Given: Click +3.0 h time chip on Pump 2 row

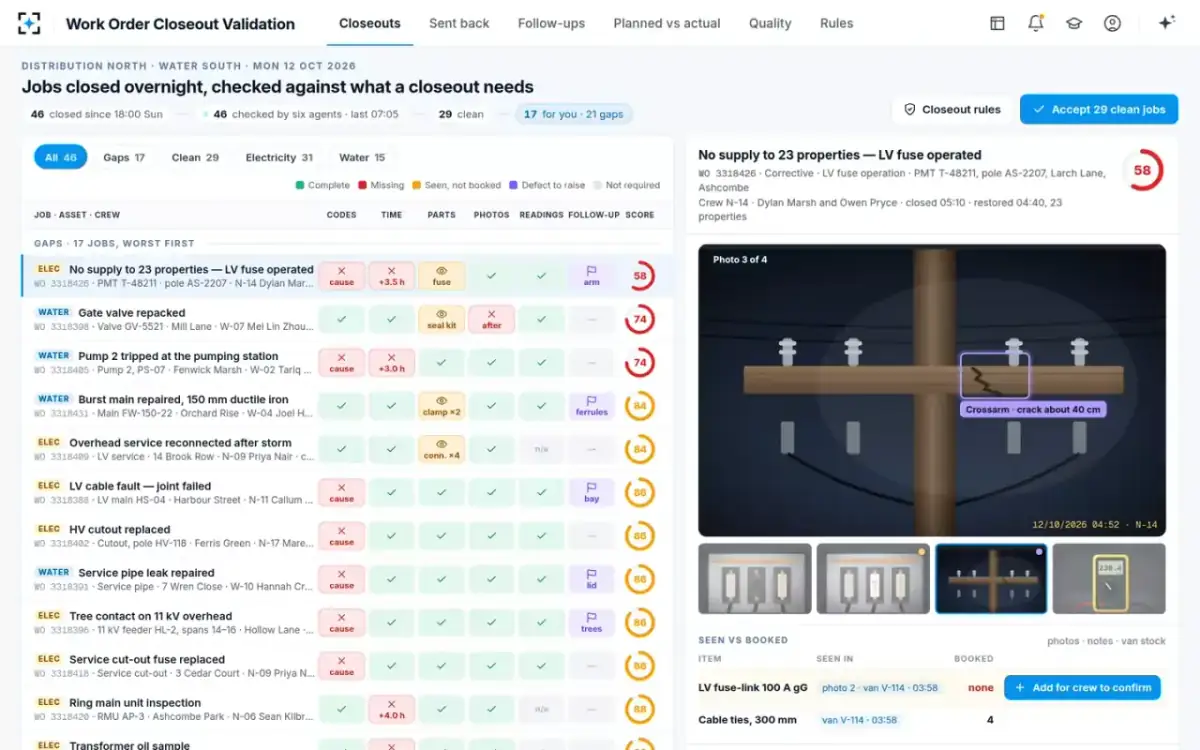Looking at the screenshot, I should (x=392, y=362).
